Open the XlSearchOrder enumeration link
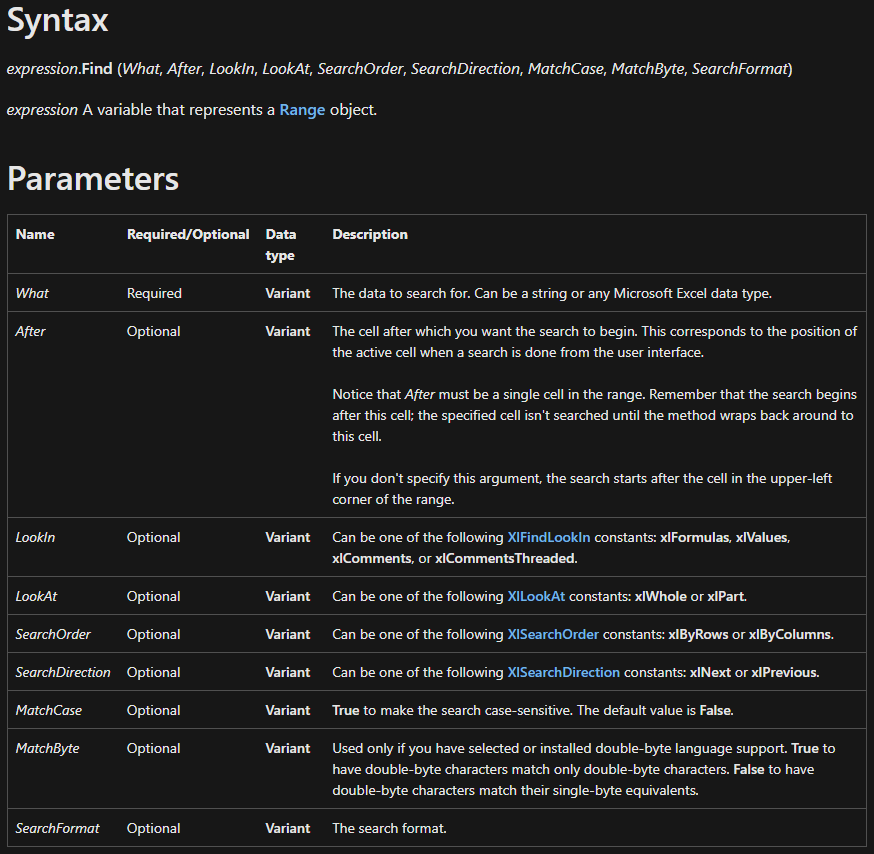Image resolution: width=874 pixels, height=854 pixels. pos(553,634)
